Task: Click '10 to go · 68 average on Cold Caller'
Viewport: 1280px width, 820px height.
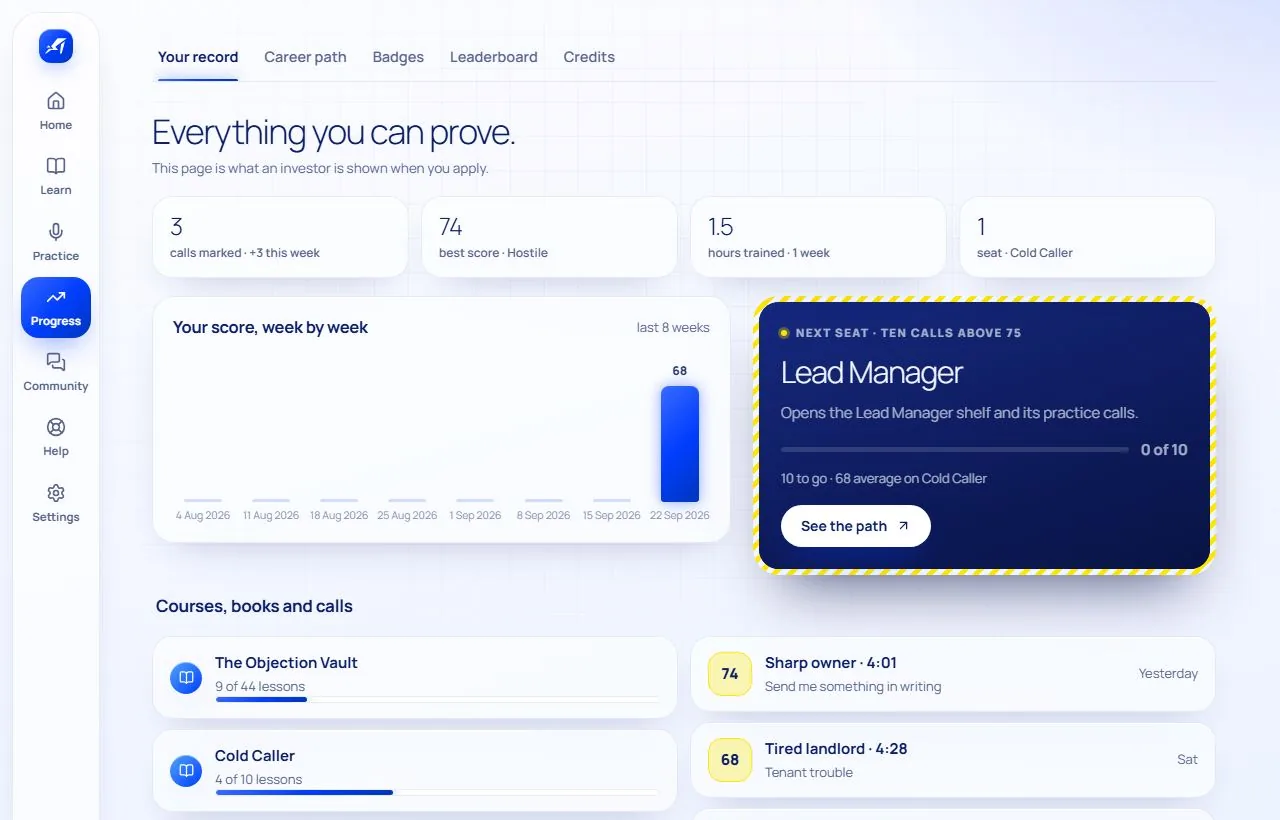Action: click(884, 478)
